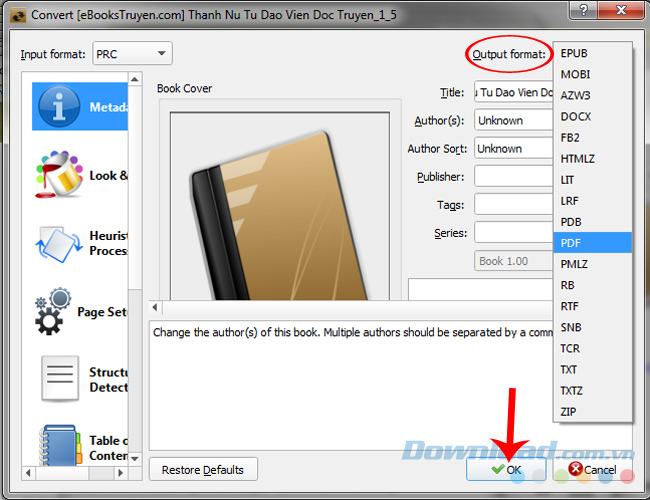The width and height of the screenshot is (650, 500).
Task: Select LRF output format
Action: point(592,201)
